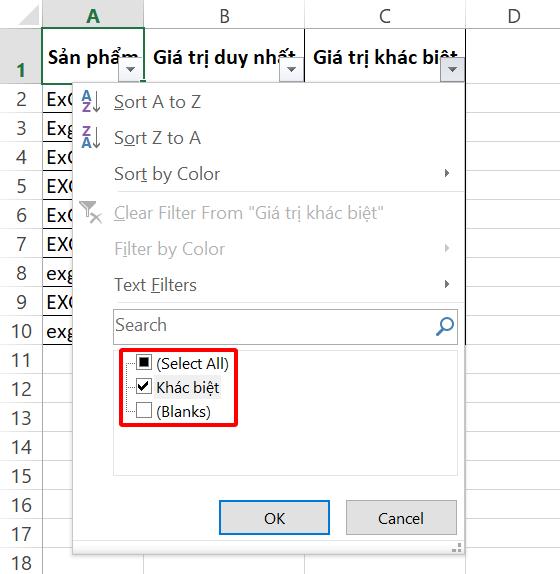Click the magnifier icon in Search box
Screen dimensions: 560x574
445,326
